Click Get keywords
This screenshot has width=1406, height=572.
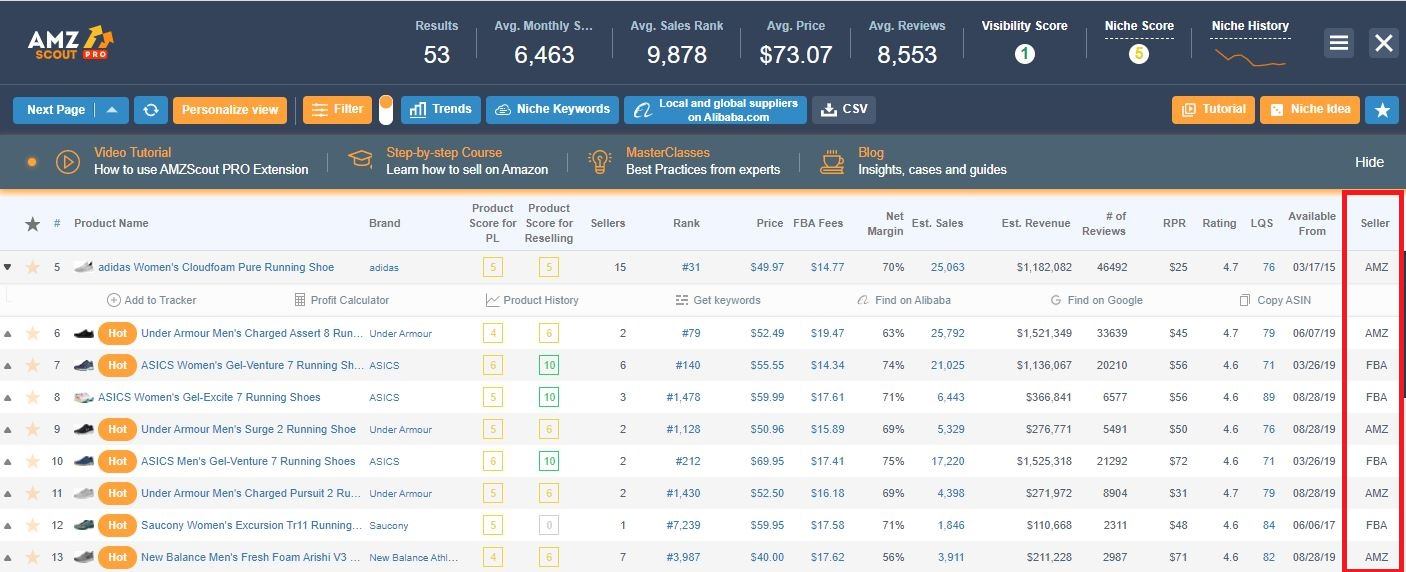718,300
